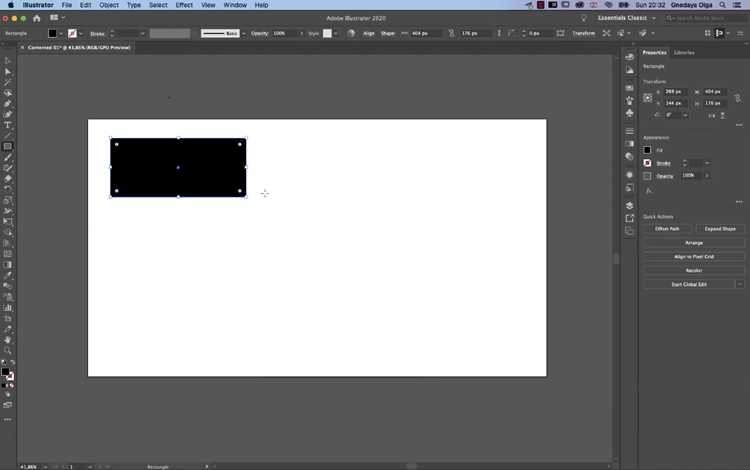Image resolution: width=750 pixels, height=470 pixels.
Task: Pick the Eraser tool
Action: coord(8,178)
